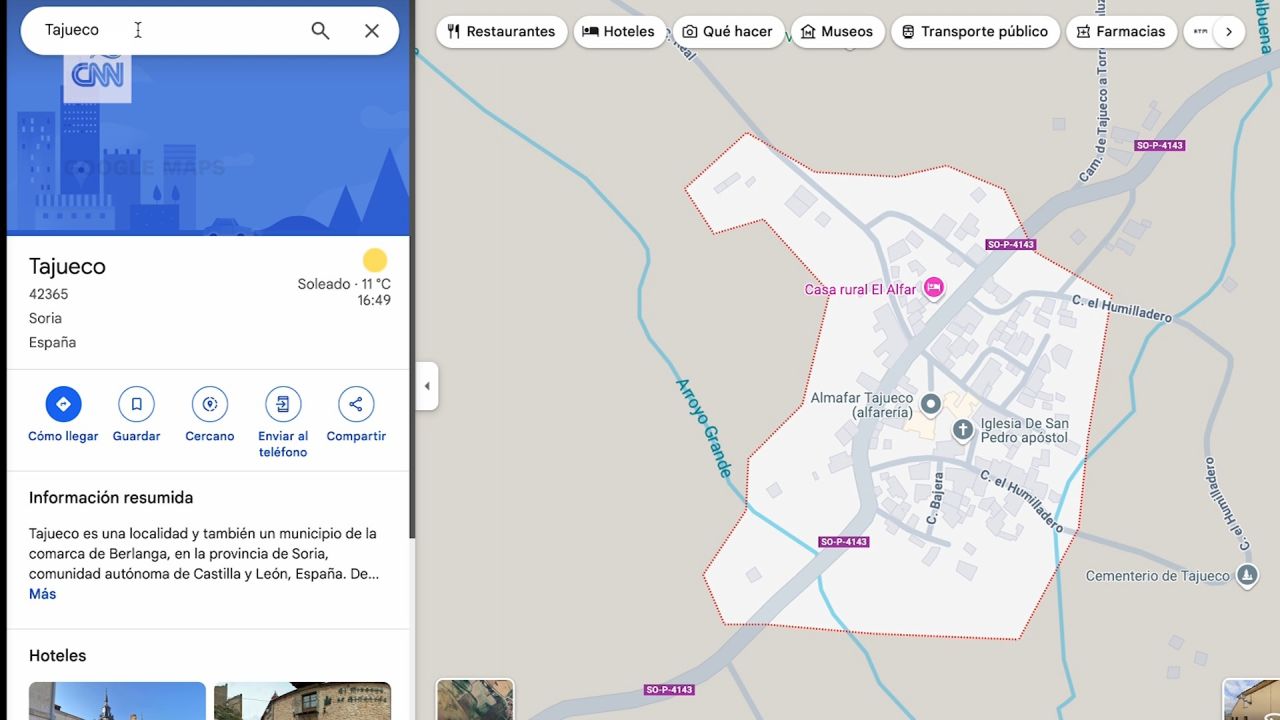Expand the summary with the Más link
This screenshot has width=1280, height=720.
(42, 594)
